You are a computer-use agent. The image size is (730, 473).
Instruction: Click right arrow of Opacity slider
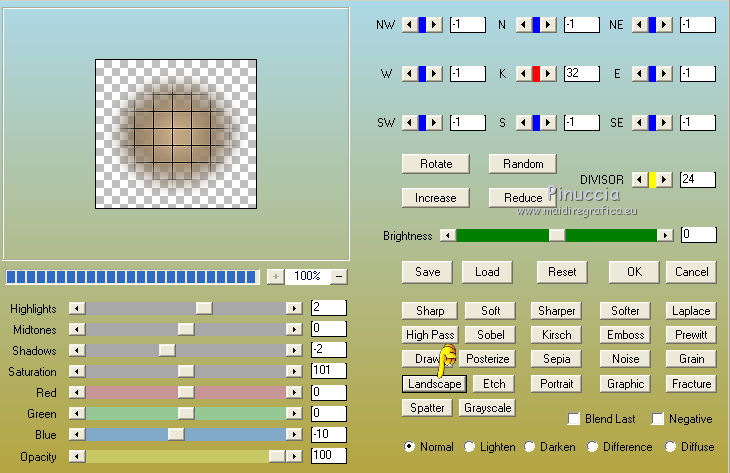(294, 455)
